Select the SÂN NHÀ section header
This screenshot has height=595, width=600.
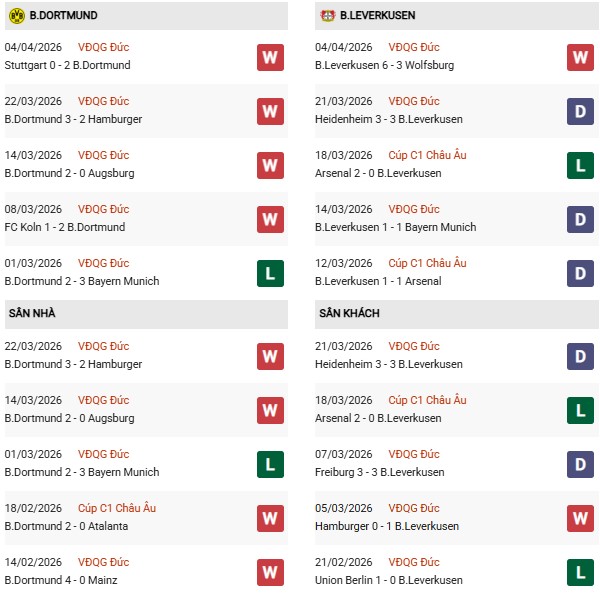pyautogui.click(x=31, y=314)
